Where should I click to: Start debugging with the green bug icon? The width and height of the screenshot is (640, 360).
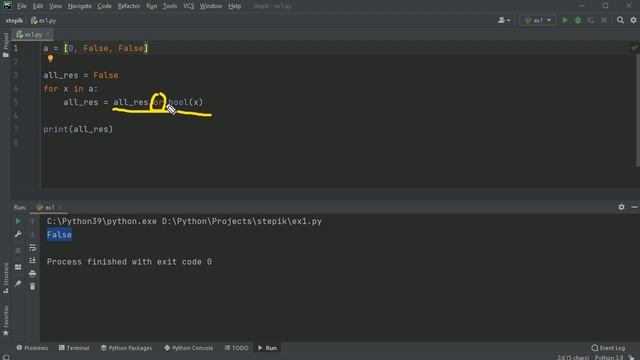point(578,20)
